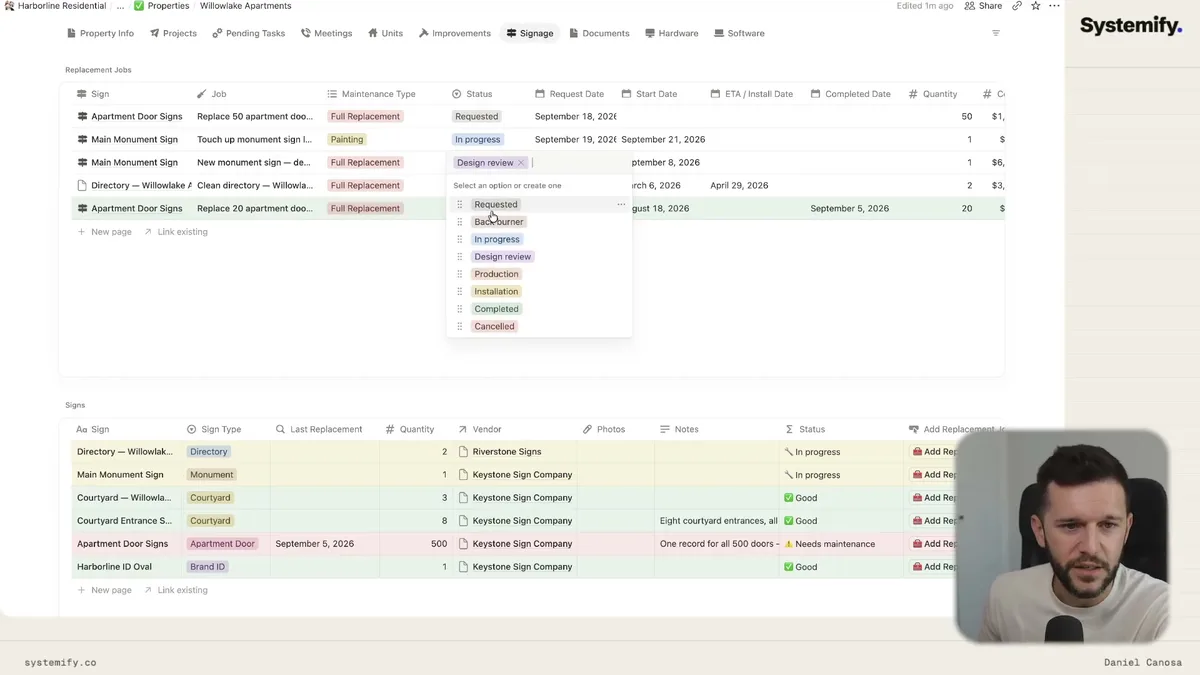The image size is (1200, 675).
Task: Switch to the Projects tab
Action: pyautogui.click(x=173, y=33)
